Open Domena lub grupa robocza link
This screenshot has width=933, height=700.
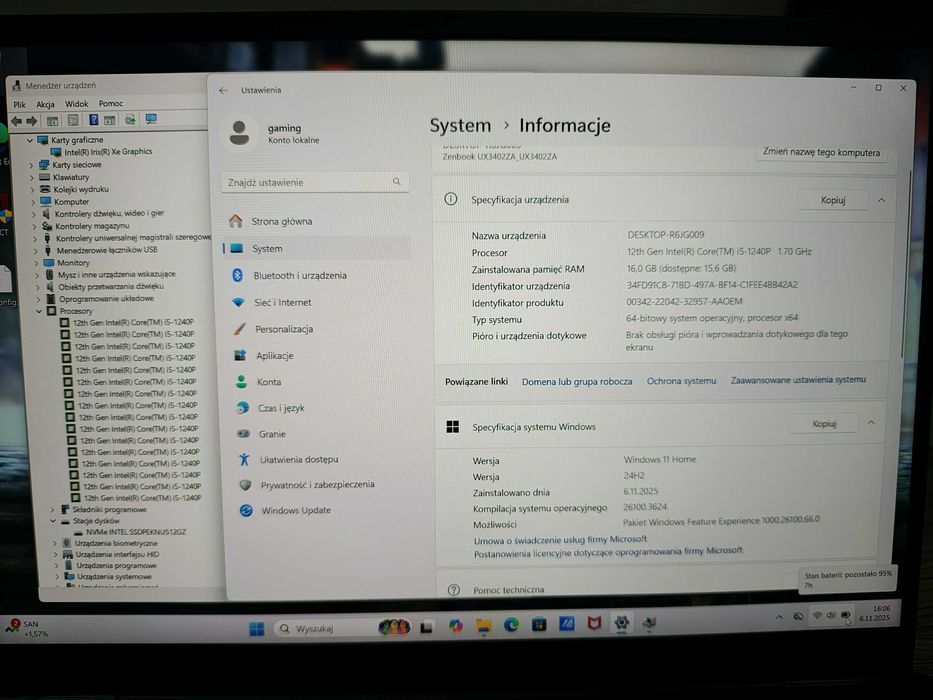click(577, 382)
